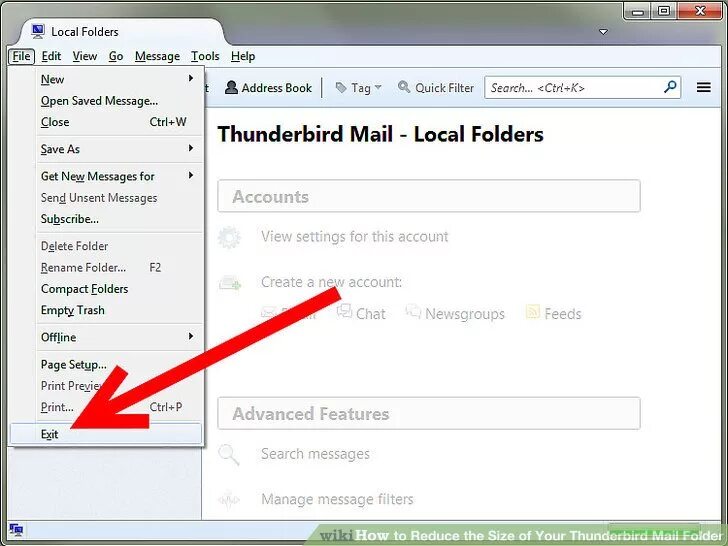Click the Create new account icon
The width and height of the screenshot is (728, 546).
(x=230, y=282)
